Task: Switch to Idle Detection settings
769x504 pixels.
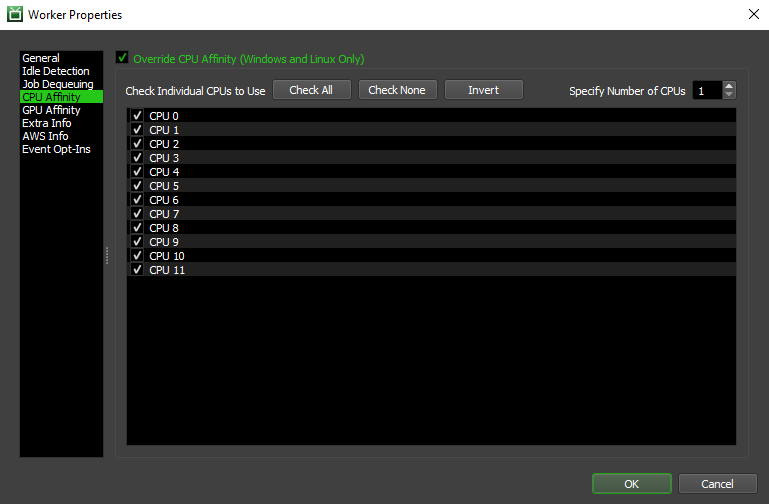Action: click(x=56, y=71)
